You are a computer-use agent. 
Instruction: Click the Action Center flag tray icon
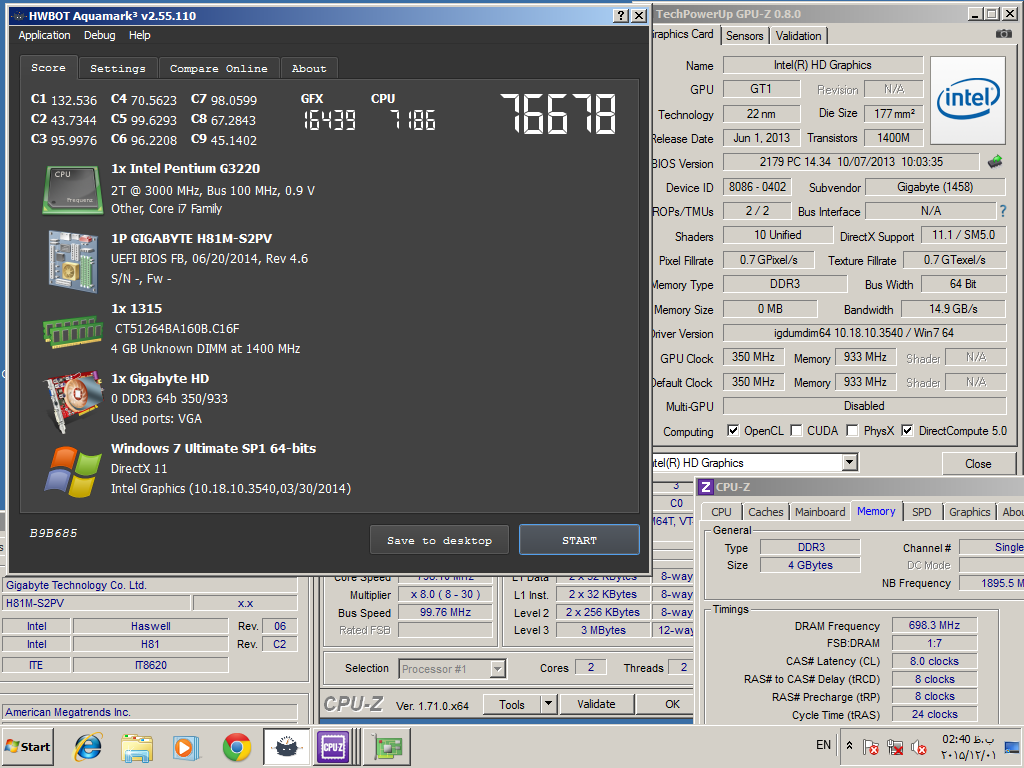(x=871, y=746)
